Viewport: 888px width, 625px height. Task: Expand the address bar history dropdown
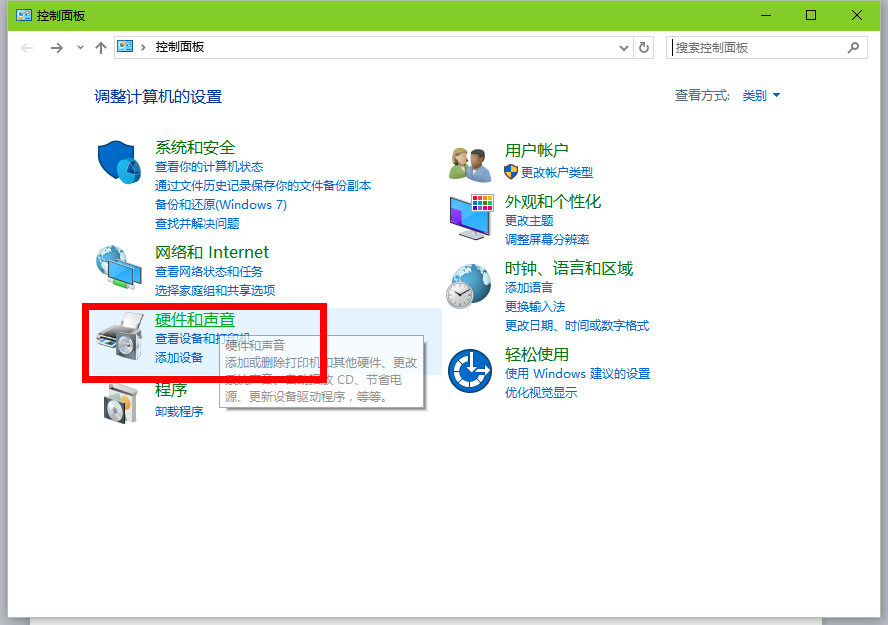[x=624, y=48]
